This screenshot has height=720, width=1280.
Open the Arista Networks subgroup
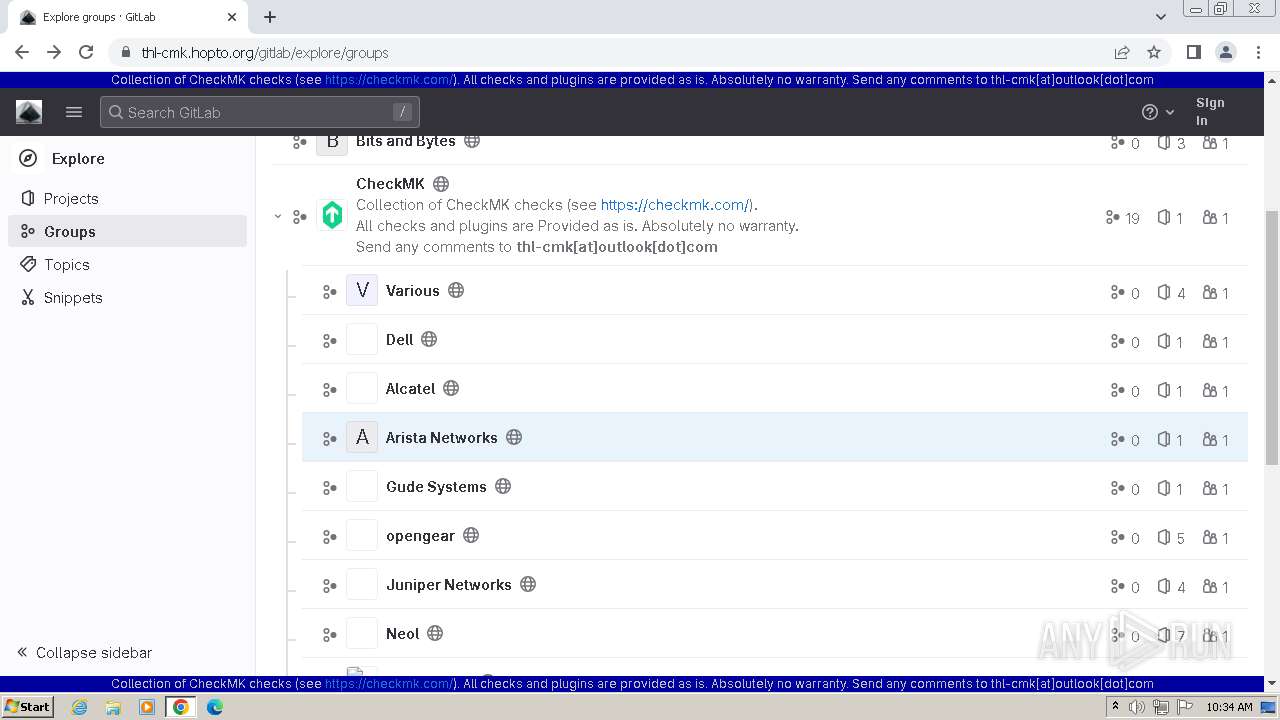442,437
